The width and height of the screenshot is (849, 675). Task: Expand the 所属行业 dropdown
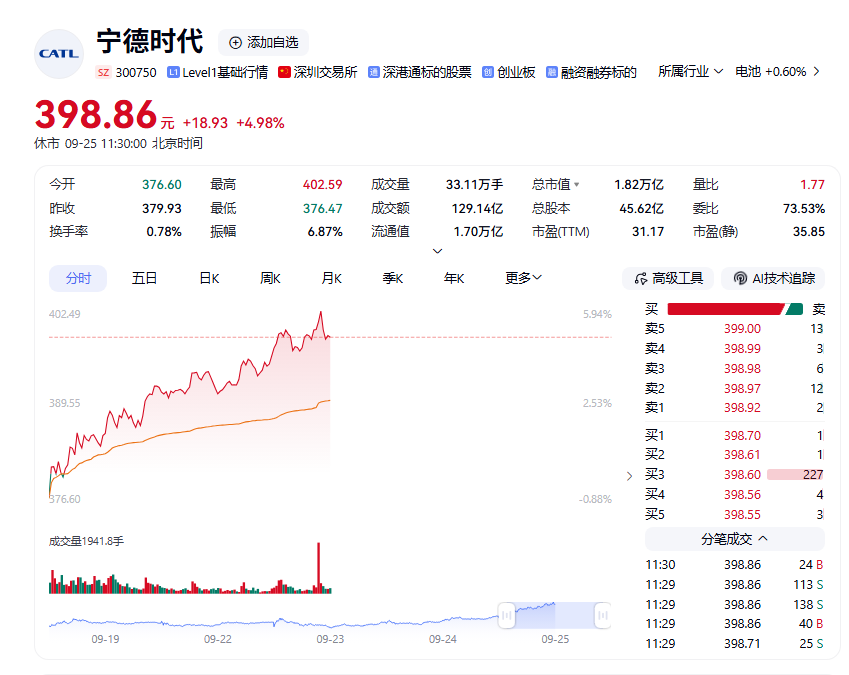(x=690, y=71)
